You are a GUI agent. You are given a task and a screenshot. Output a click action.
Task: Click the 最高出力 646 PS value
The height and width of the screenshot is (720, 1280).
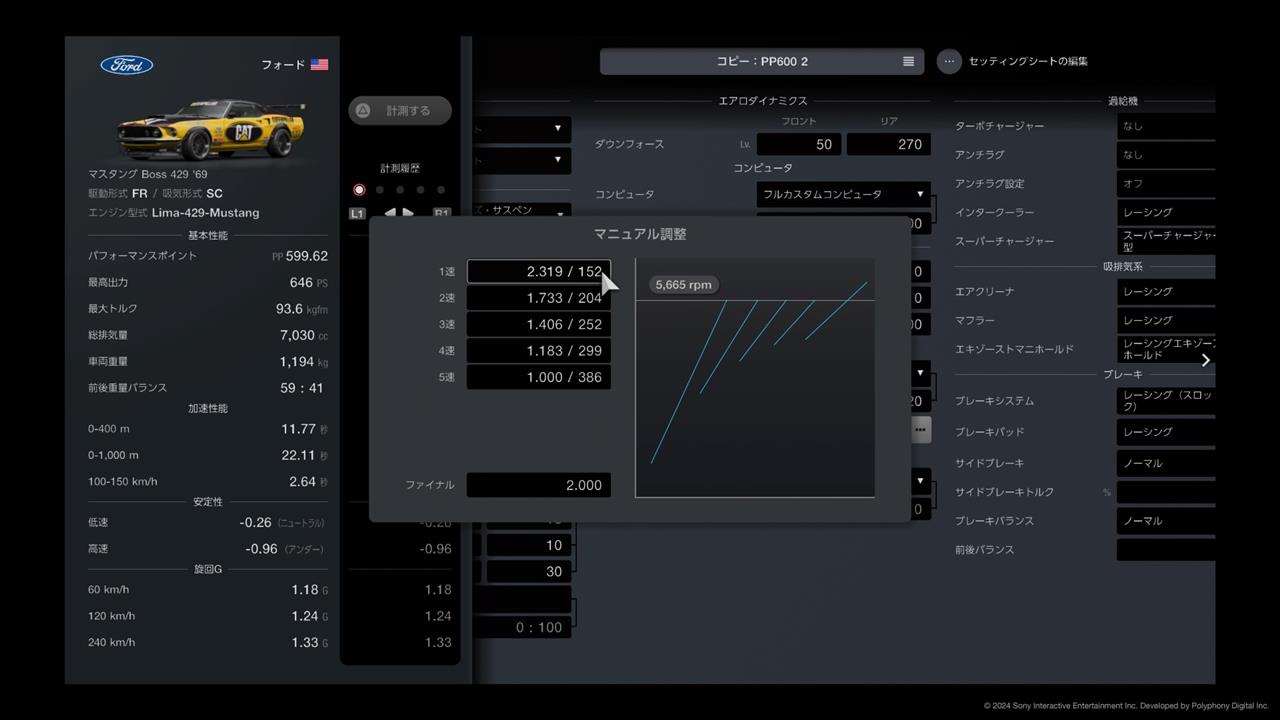308,283
